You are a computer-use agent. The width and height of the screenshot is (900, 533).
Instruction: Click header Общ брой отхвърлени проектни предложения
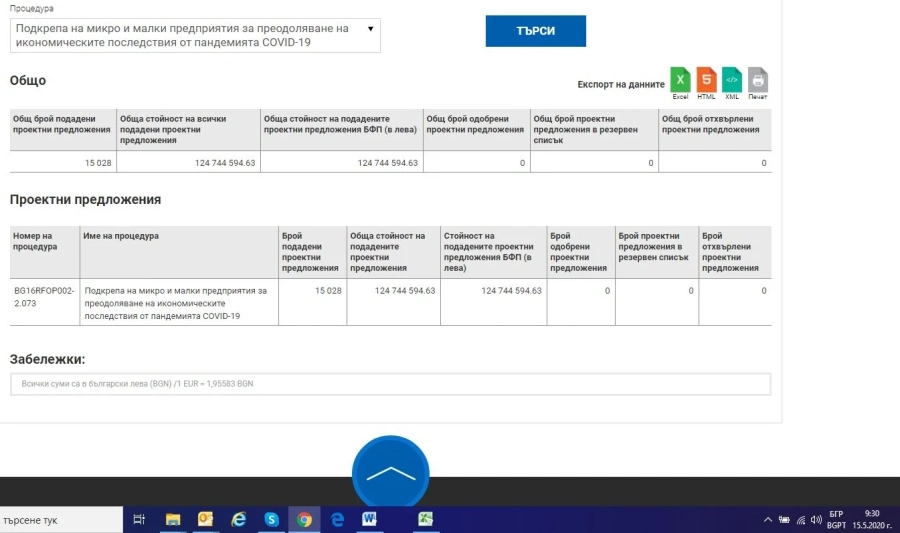coord(715,130)
